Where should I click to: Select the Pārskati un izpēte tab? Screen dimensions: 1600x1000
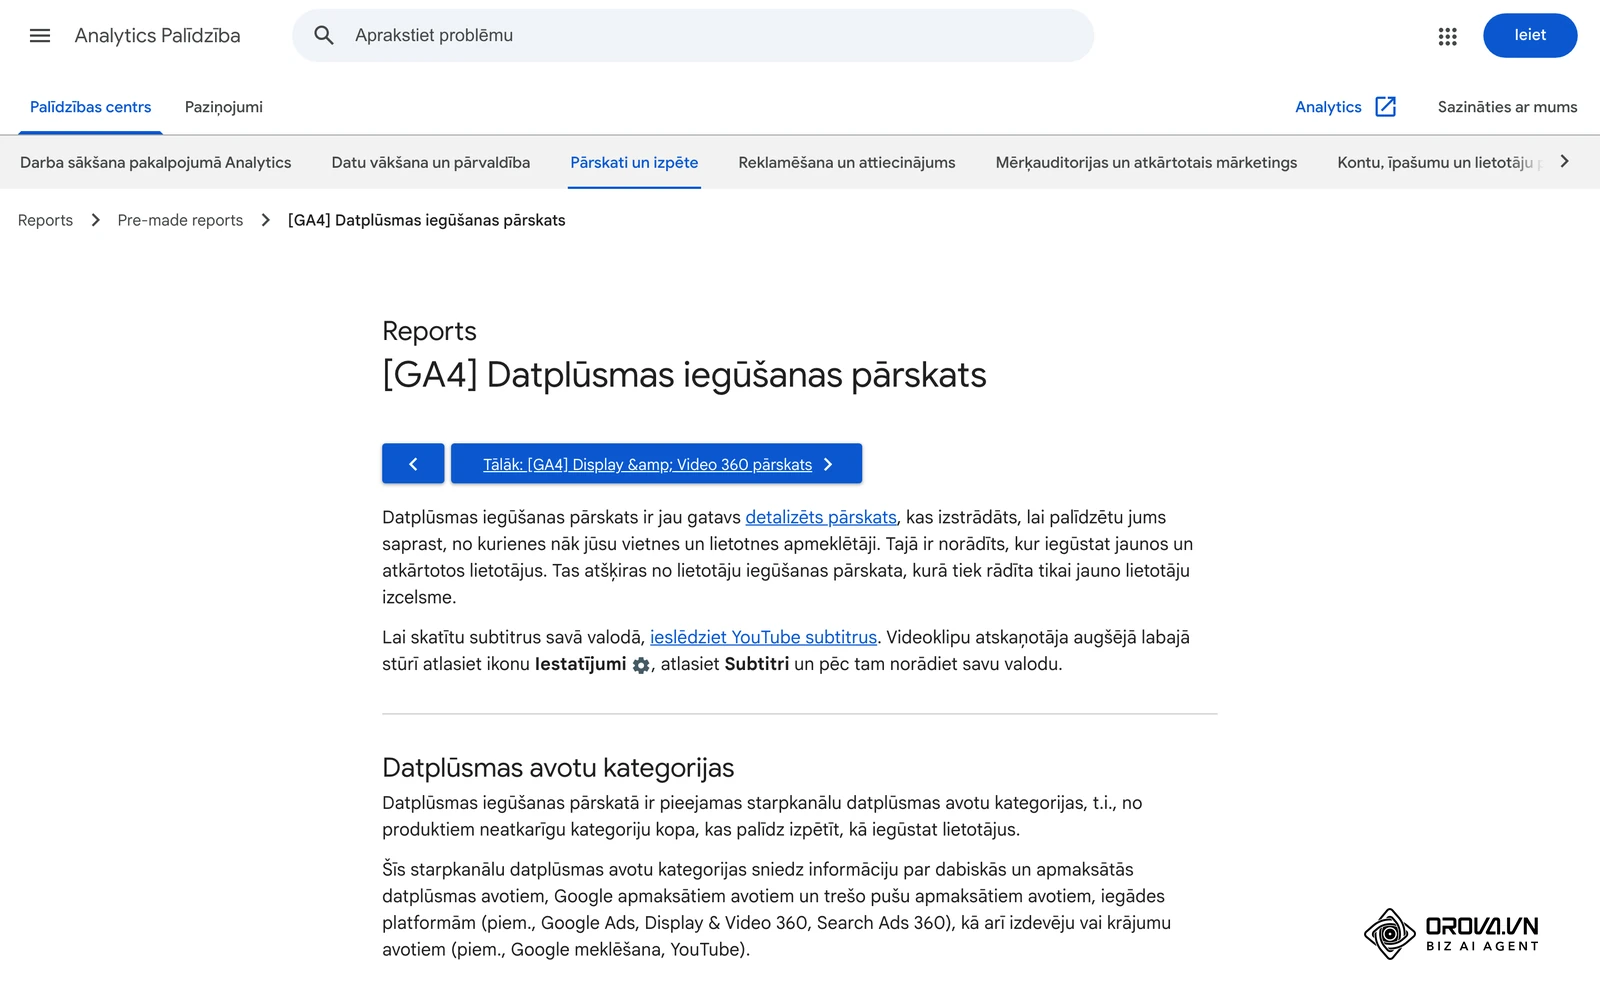tap(634, 163)
